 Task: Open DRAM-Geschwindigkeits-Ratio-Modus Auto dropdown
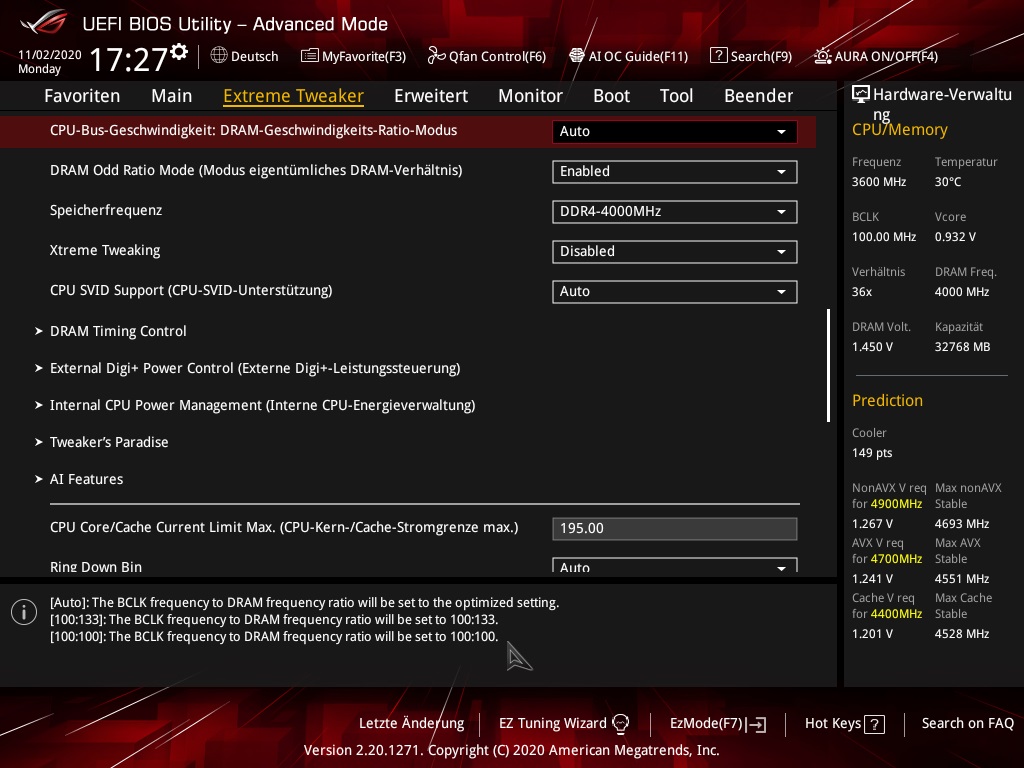tap(675, 131)
